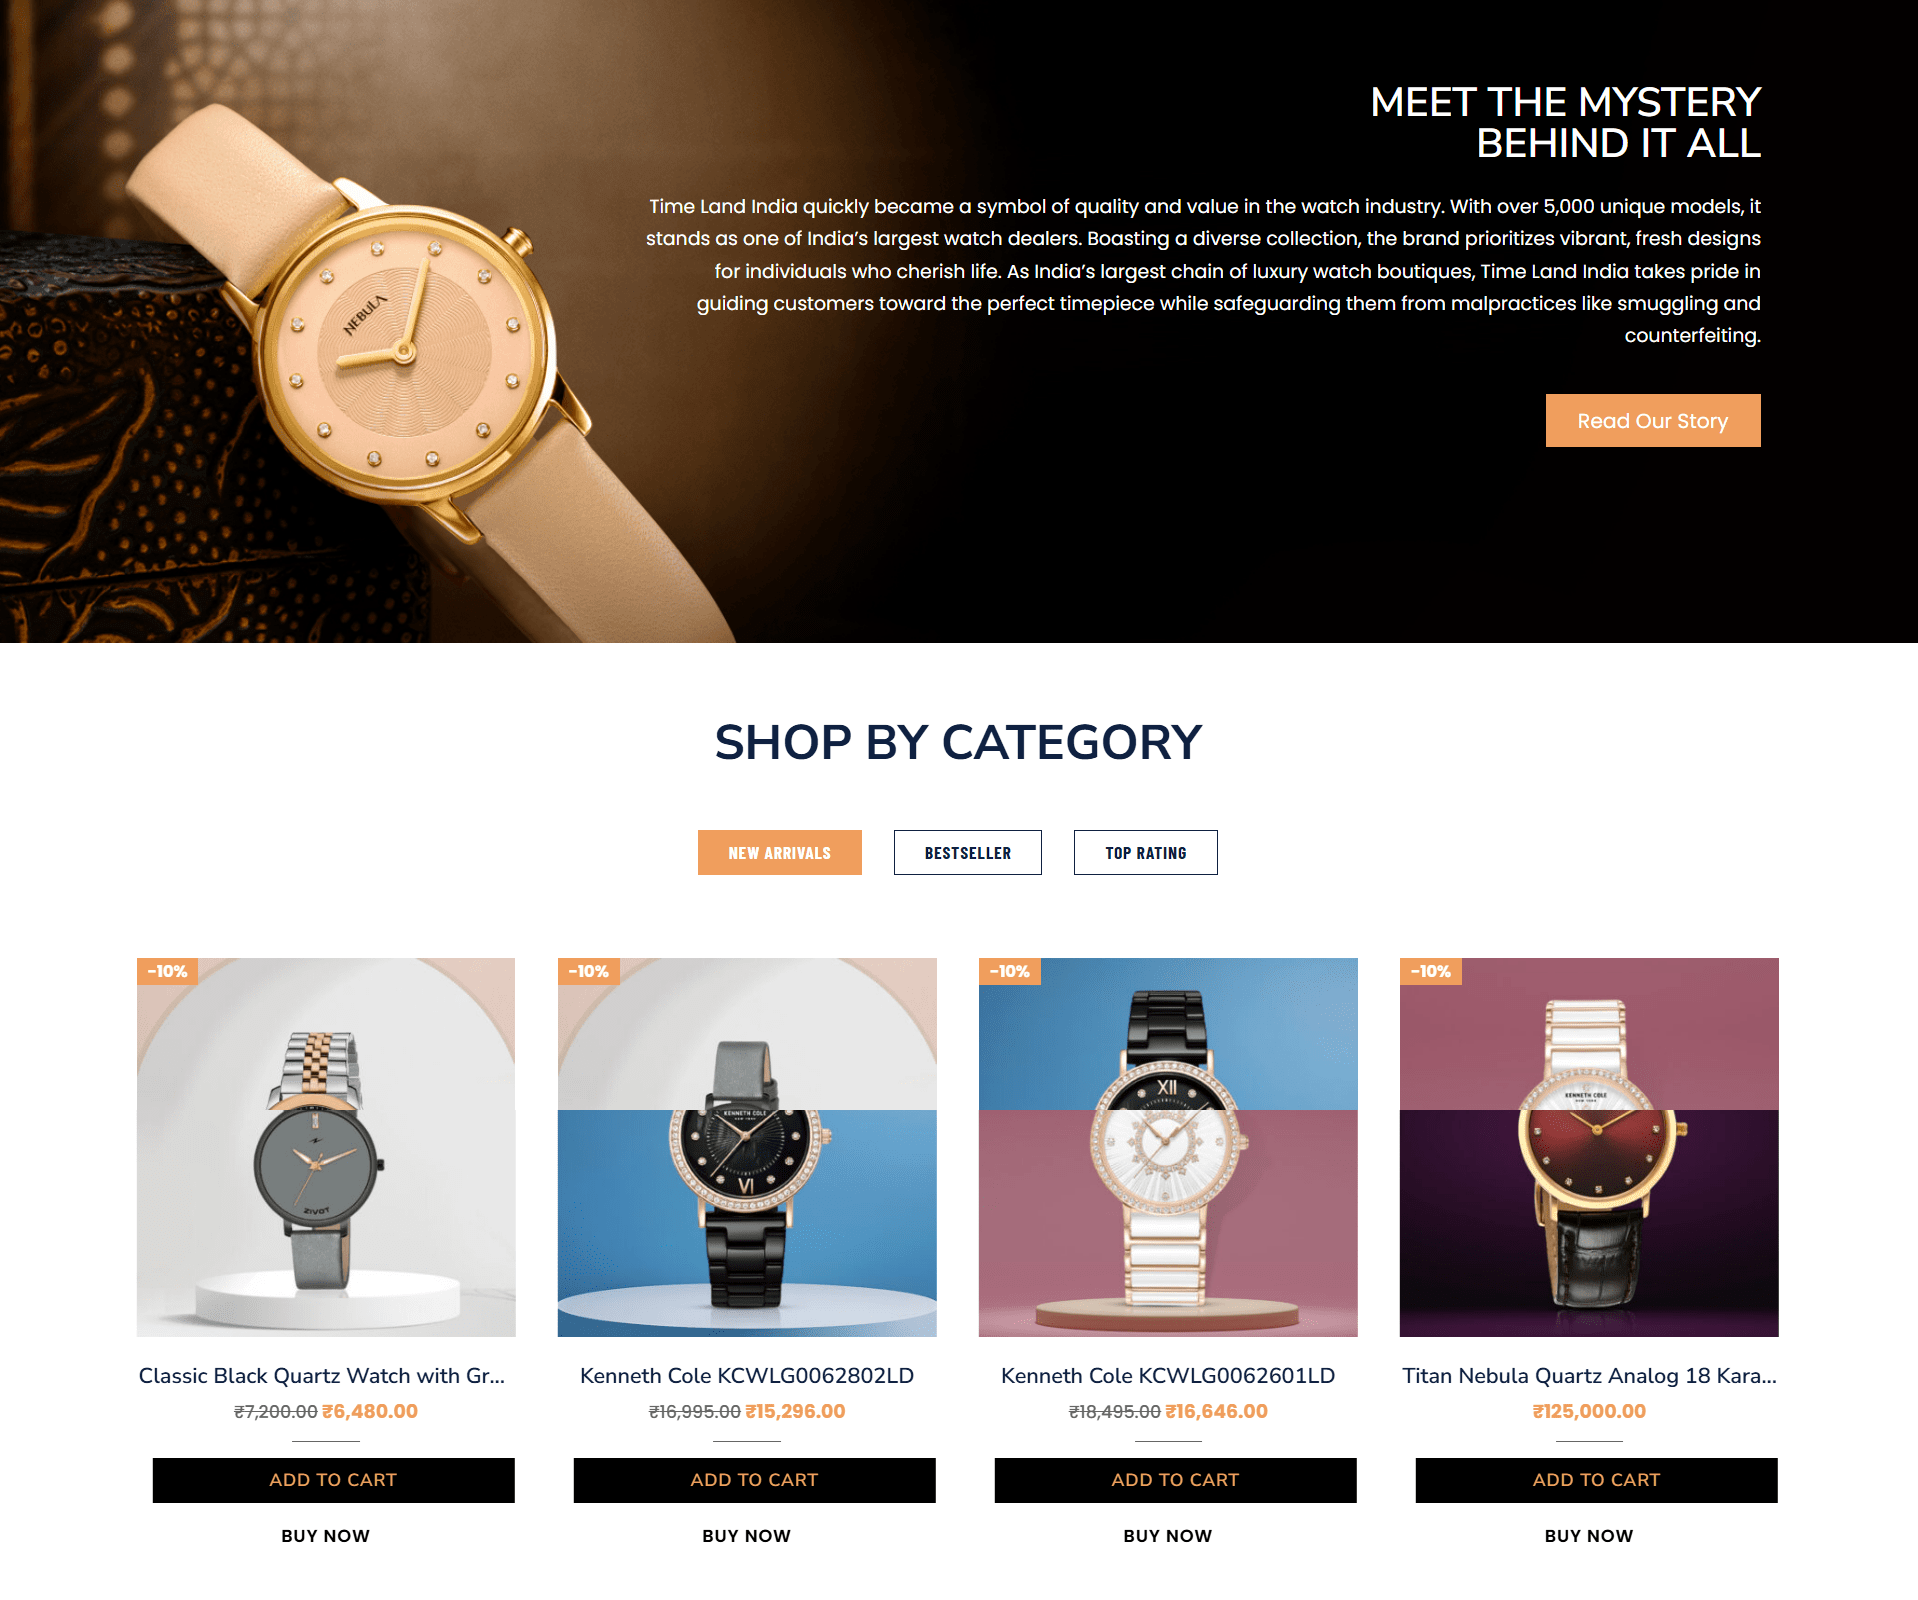Add the Classic Black Quartz Watch to cart
This screenshot has height=1600, width=1918.
tap(333, 1480)
